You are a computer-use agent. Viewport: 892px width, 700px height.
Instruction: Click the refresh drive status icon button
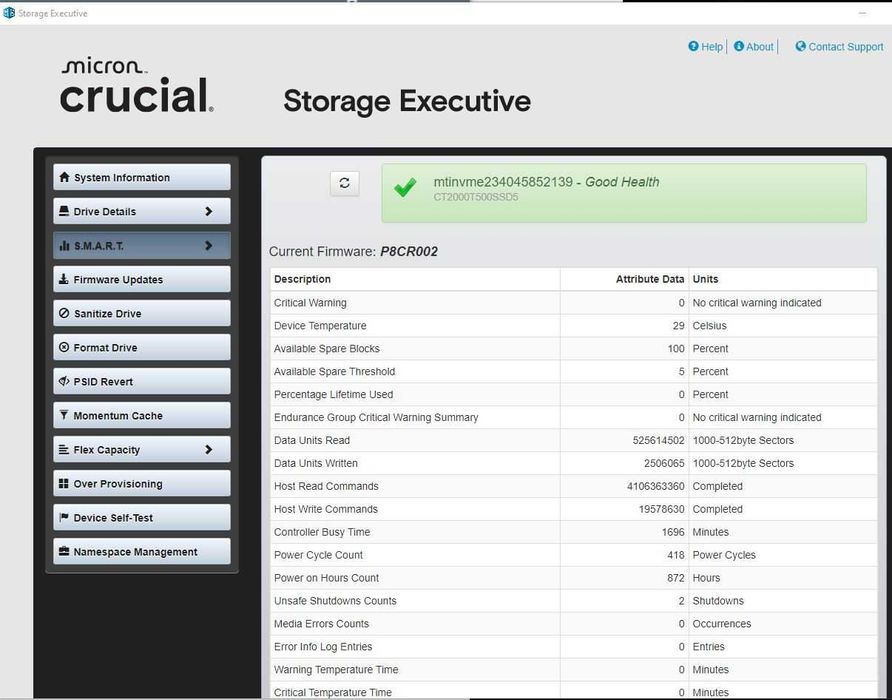coord(344,183)
